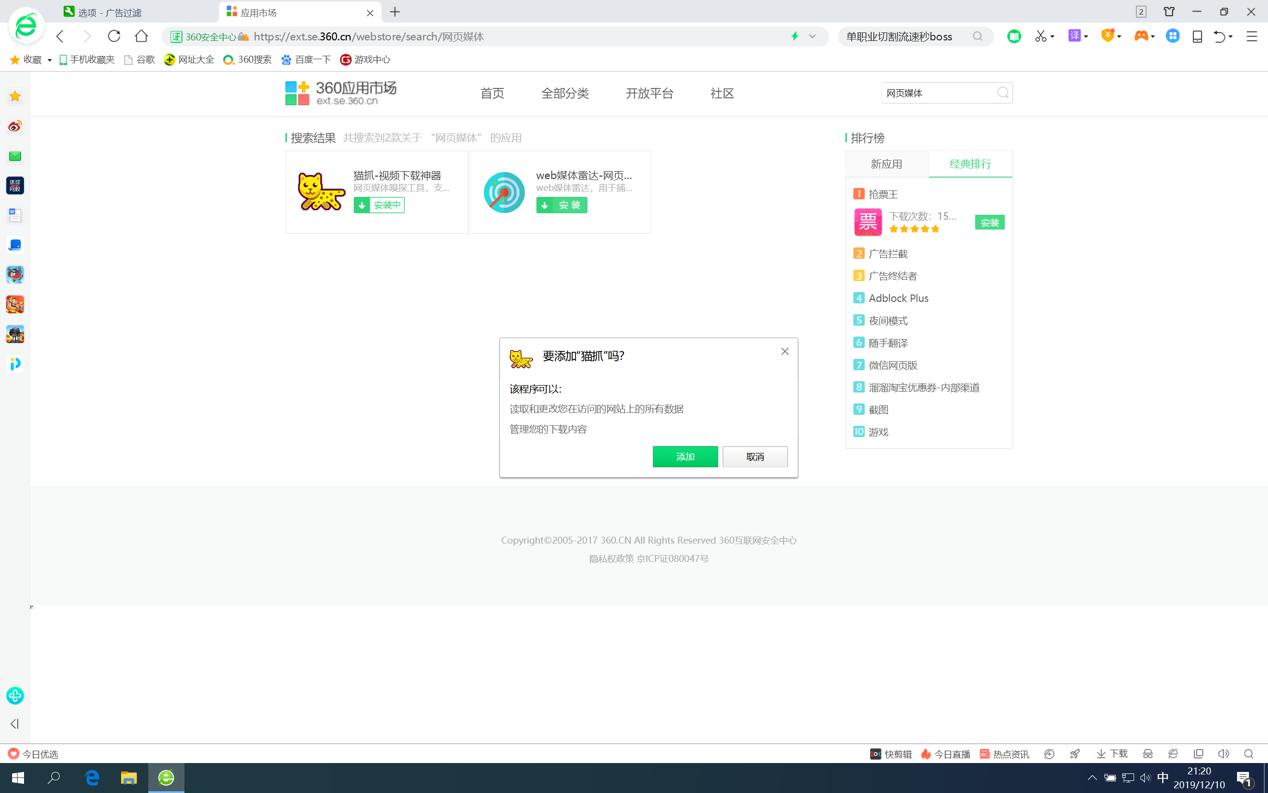Open 今日直播 in the status bar
This screenshot has height=793, width=1268.
coord(945,754)
